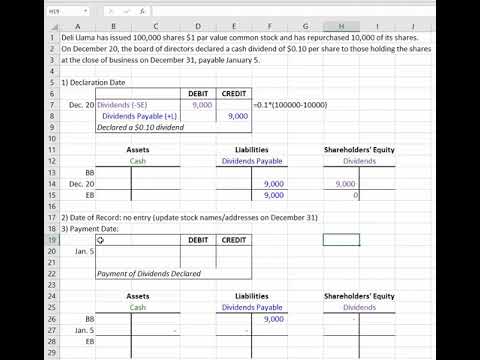Click the EB label in row 28
The image size is (480, 360).
[90, 341]
